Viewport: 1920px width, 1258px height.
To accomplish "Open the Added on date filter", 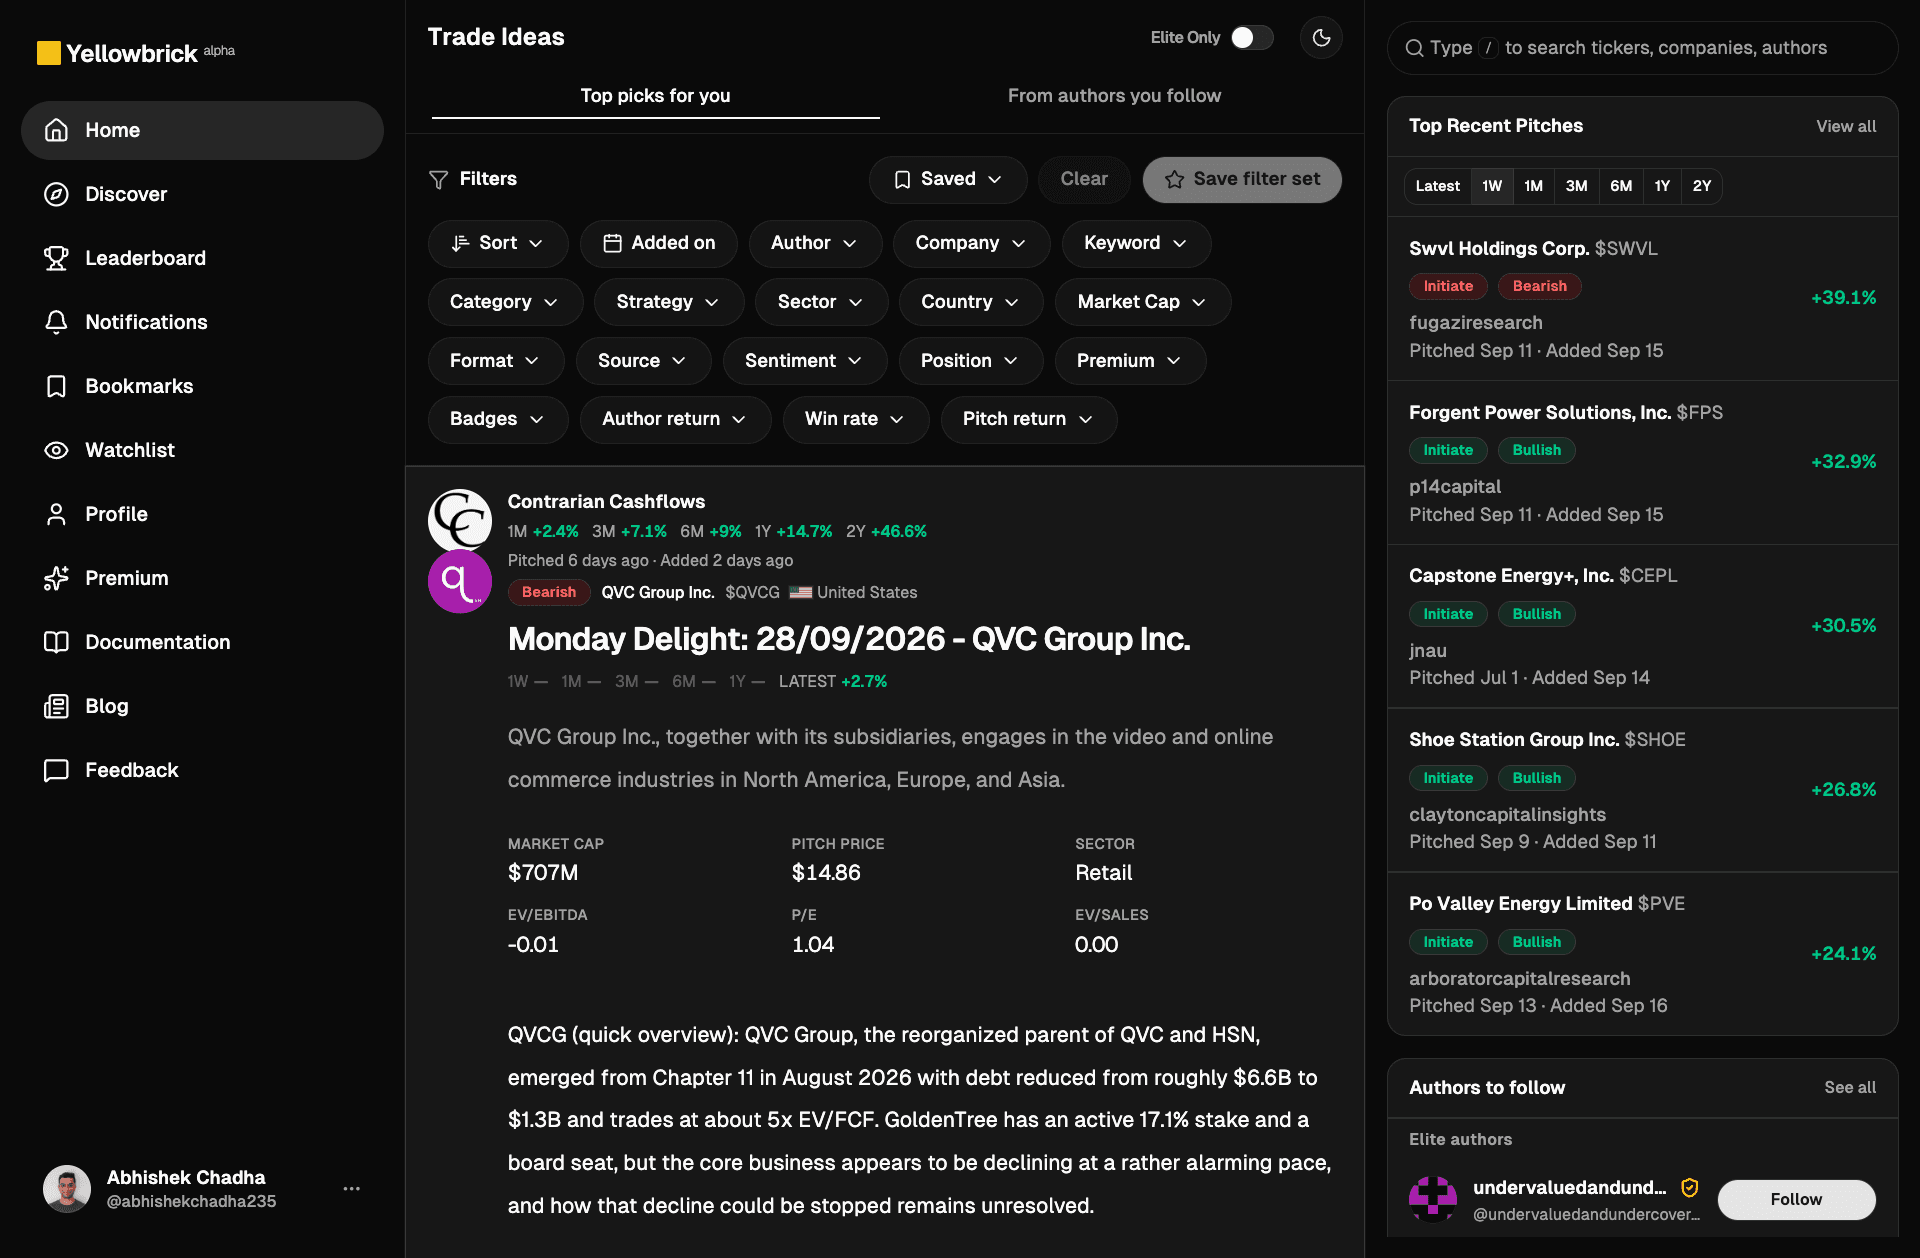I will pos(659,243).
